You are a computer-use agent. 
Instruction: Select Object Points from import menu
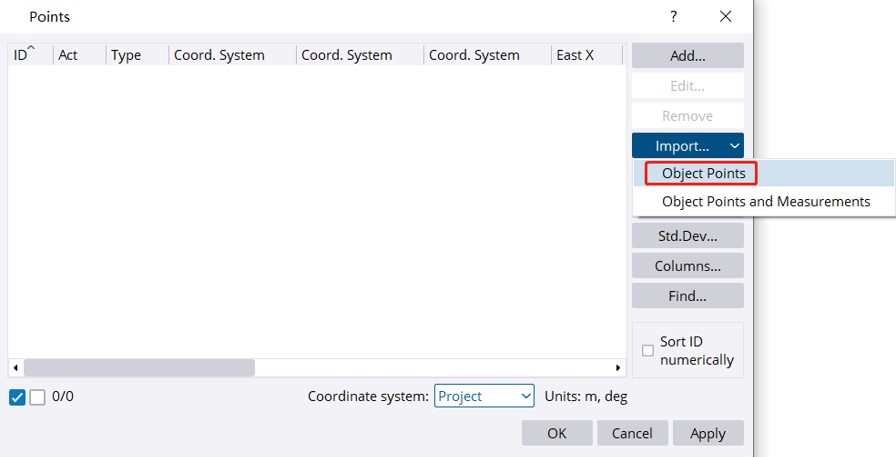click(x=703, y=173)
